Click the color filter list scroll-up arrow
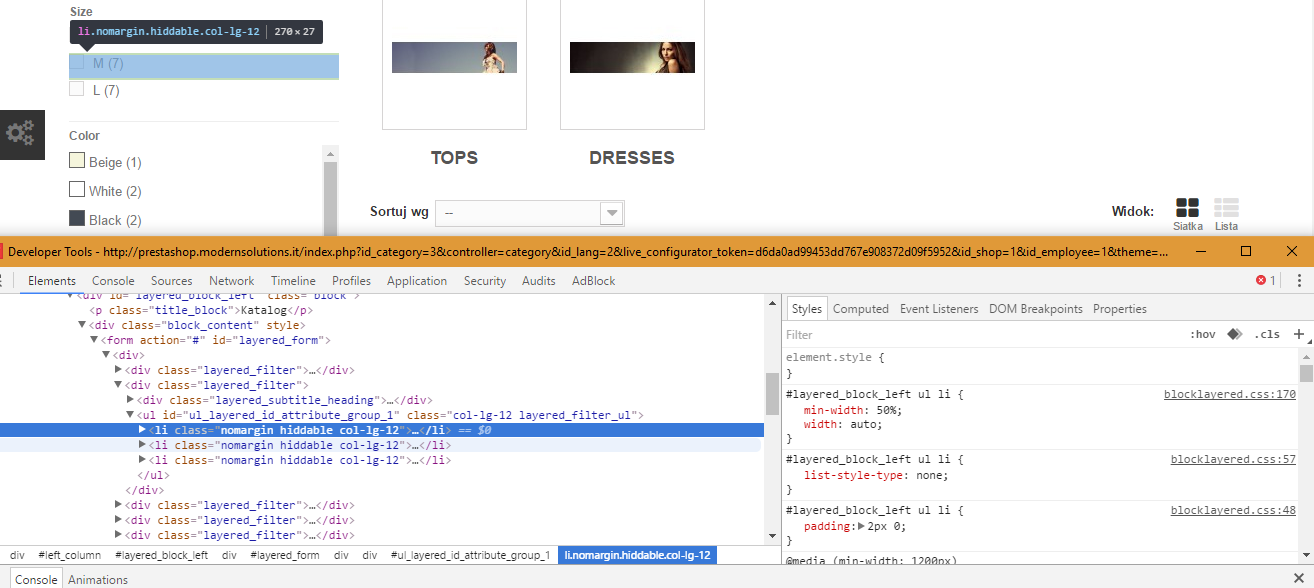This screenshot has width=1314, height=588. tap(330, 153)
